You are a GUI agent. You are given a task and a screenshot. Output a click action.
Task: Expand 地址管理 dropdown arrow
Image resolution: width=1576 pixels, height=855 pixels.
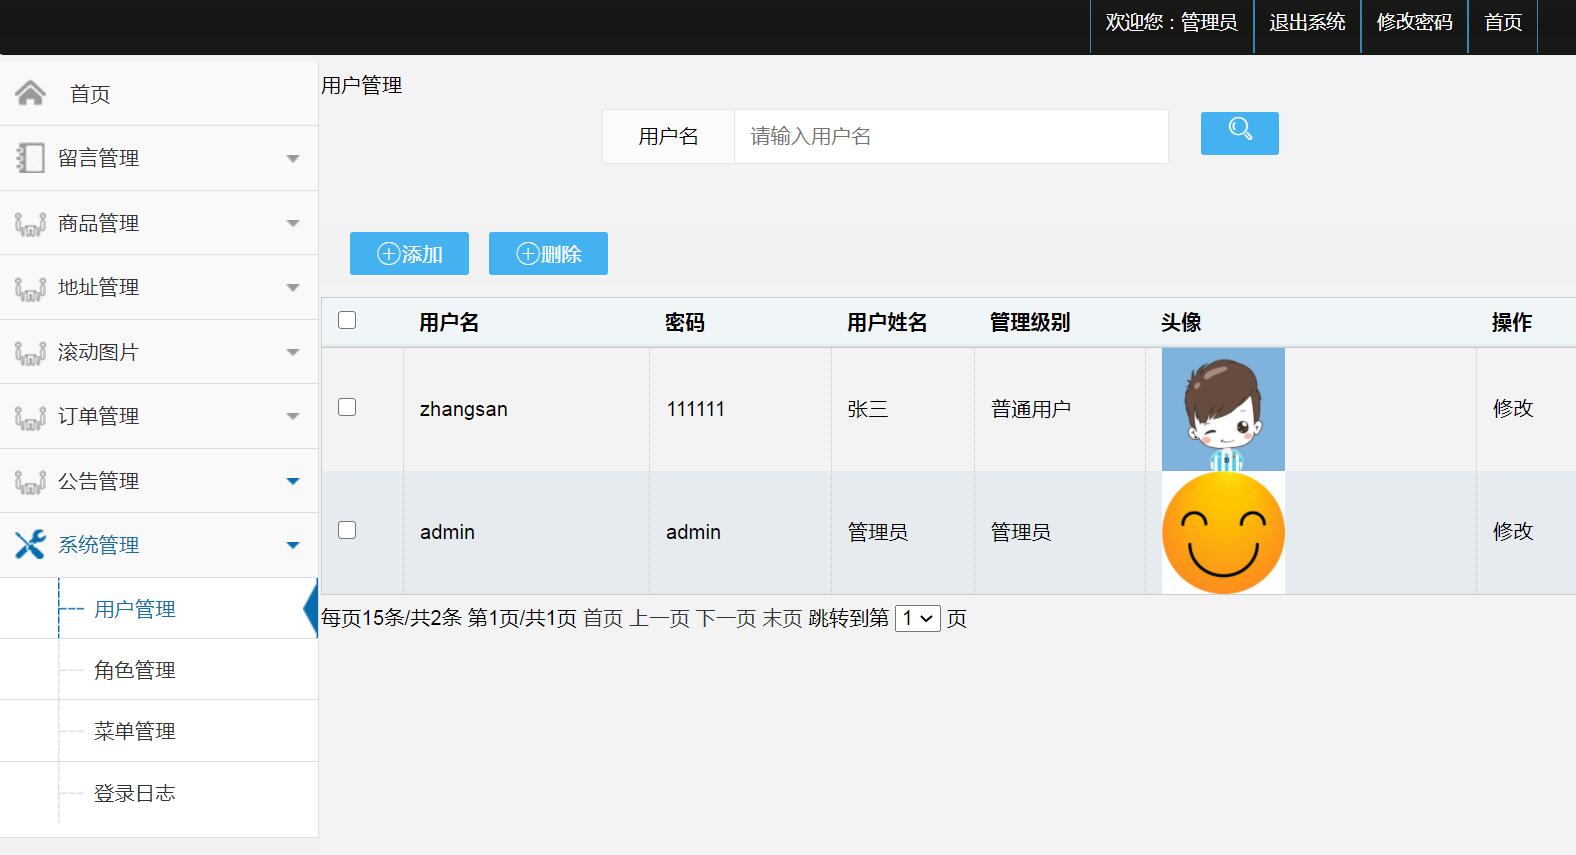point(293,288)
